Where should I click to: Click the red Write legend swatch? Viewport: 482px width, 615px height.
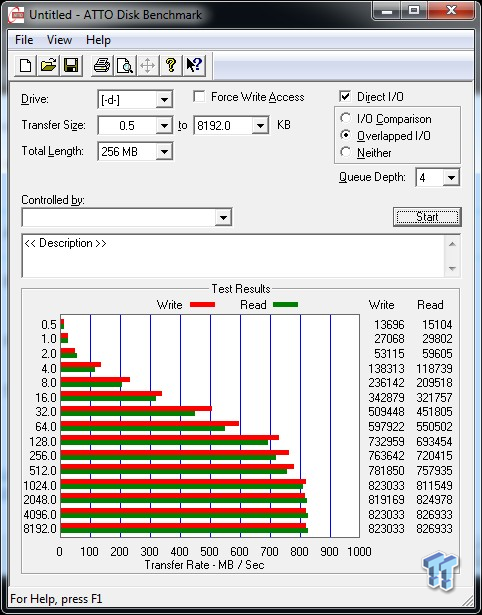coord(202,305)
